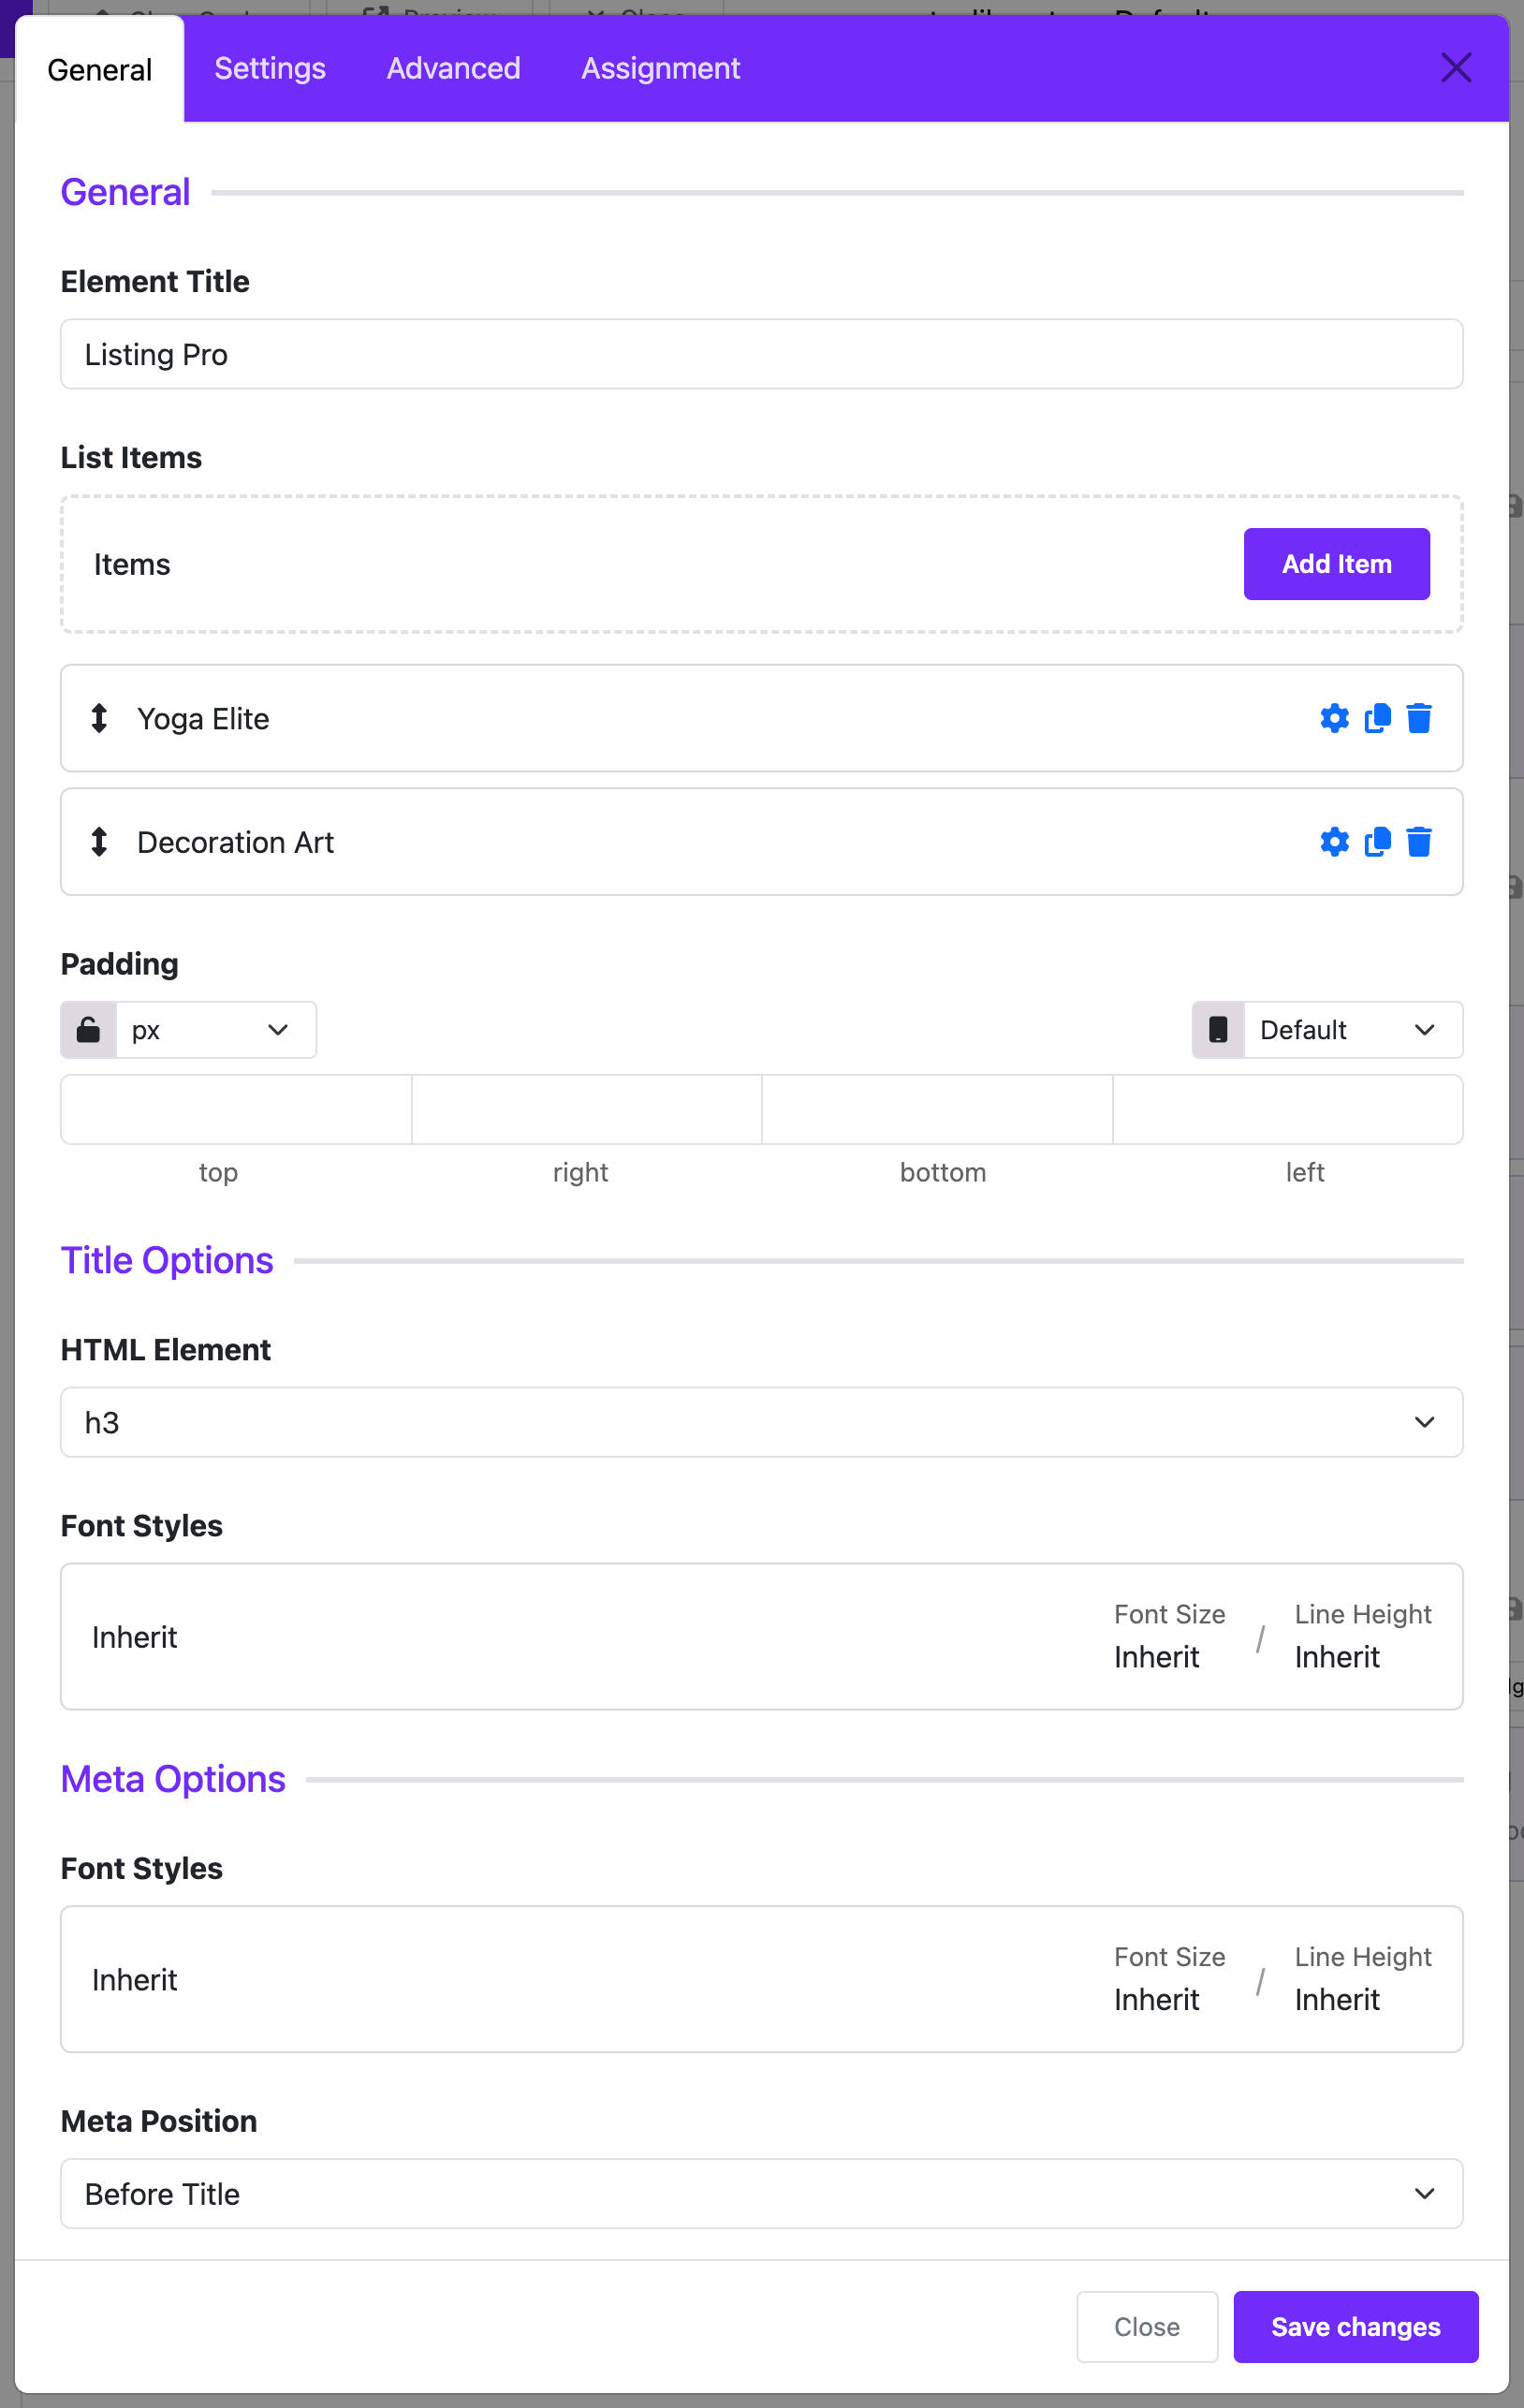The image size is (1524, 2408).
Task: Focus the Element Title input field
Action: tap(762, 354)
